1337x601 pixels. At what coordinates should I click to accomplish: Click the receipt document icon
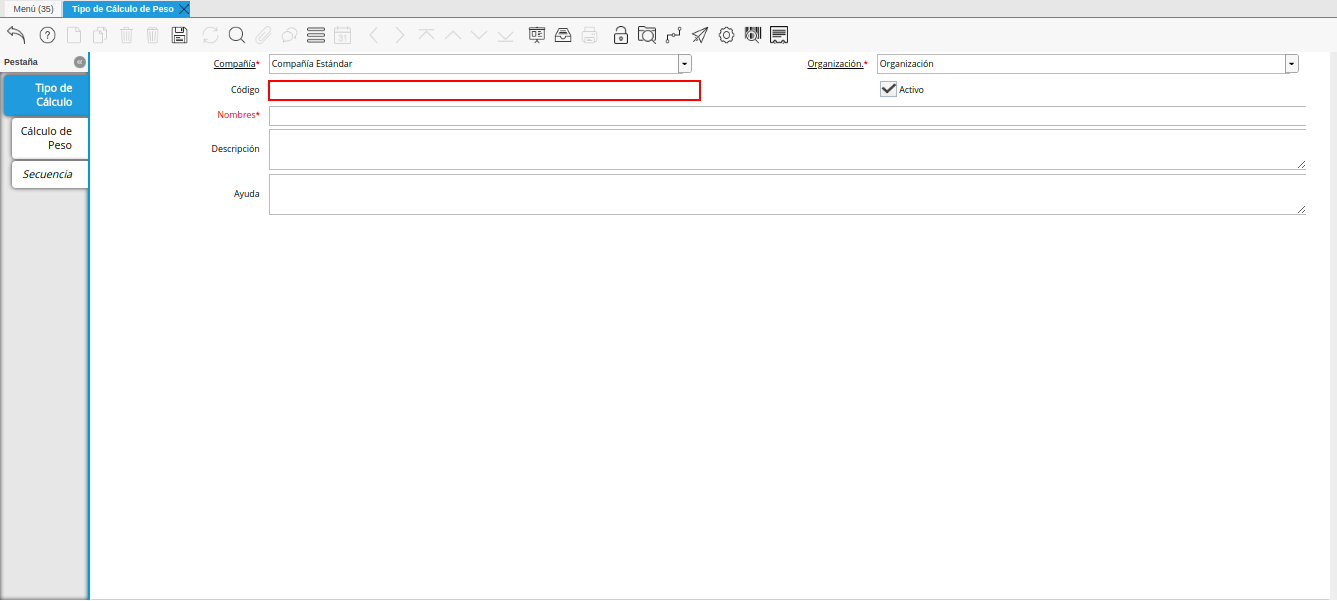click(780, 35)
